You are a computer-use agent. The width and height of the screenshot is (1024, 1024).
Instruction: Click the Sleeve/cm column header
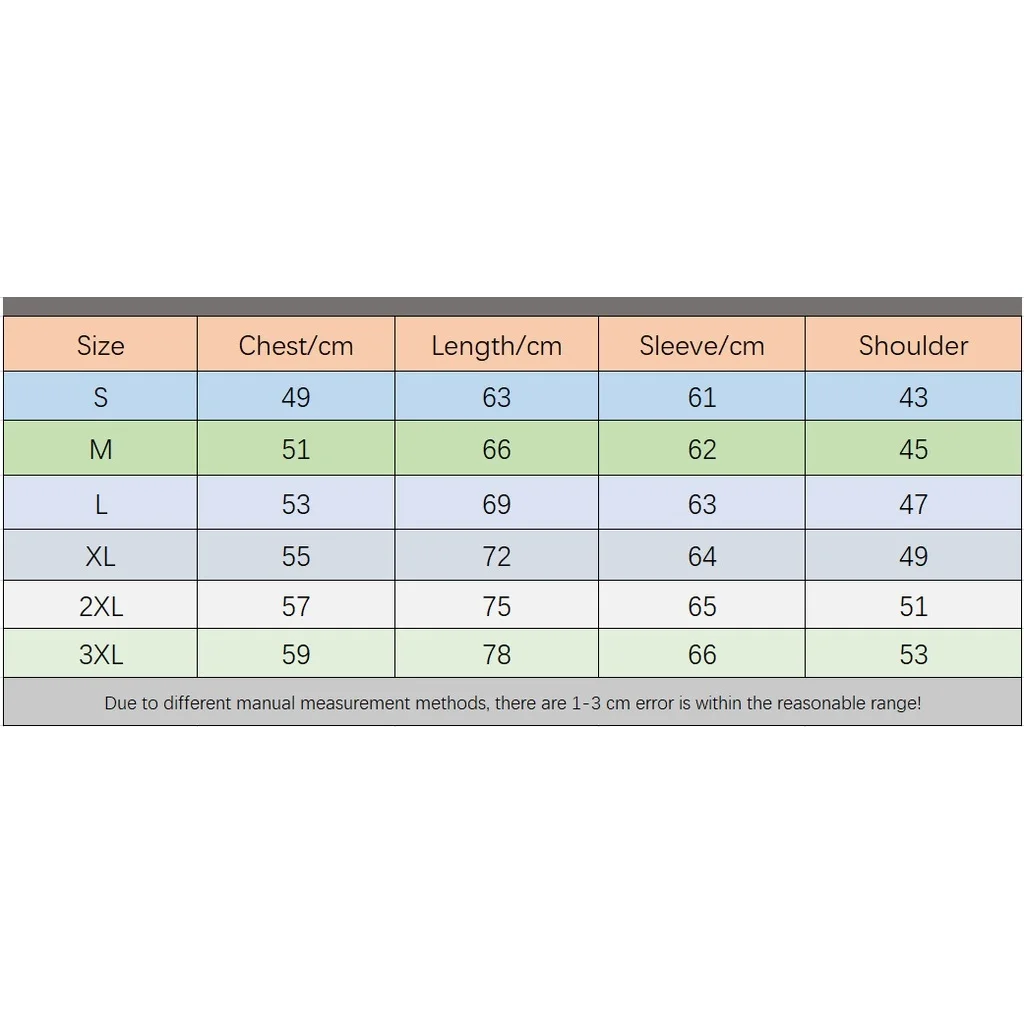pyautogui.click(x=702, y=346)
